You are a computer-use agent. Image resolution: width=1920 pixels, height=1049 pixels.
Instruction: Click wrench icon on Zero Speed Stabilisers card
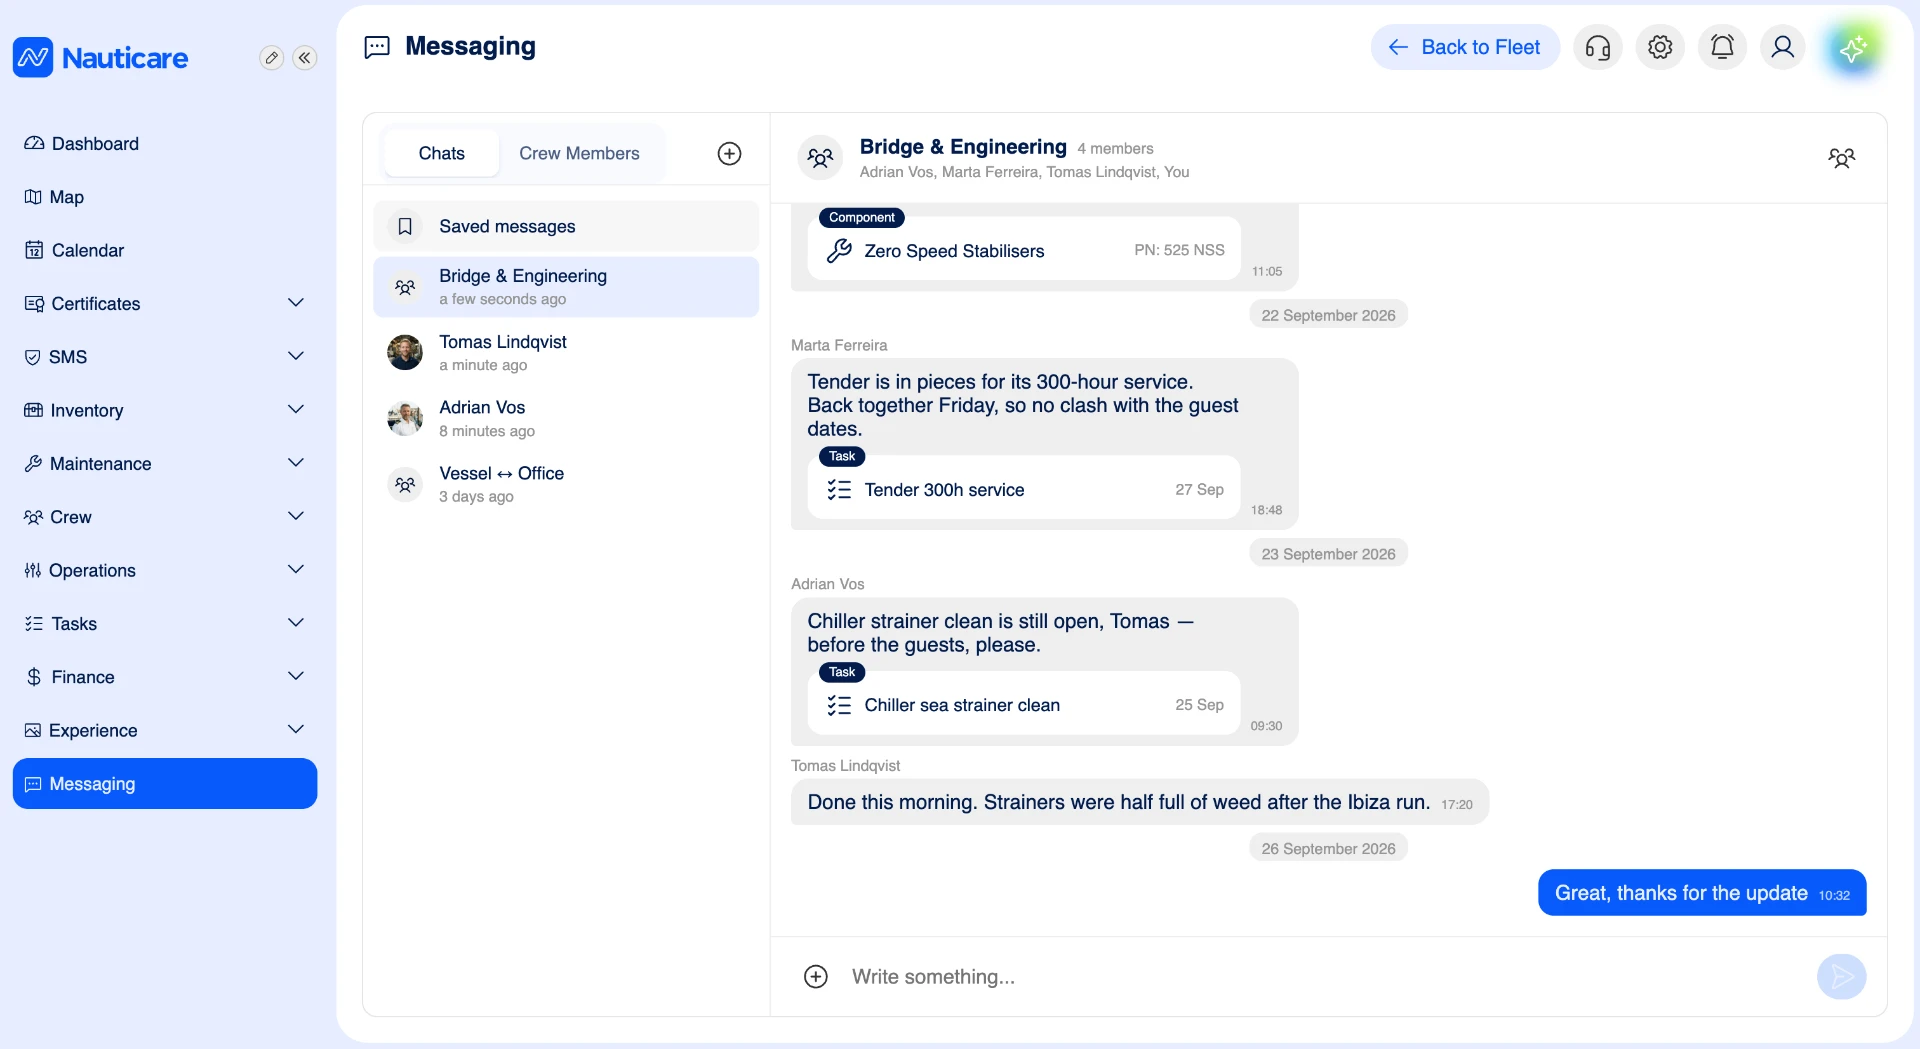point(839,250)
